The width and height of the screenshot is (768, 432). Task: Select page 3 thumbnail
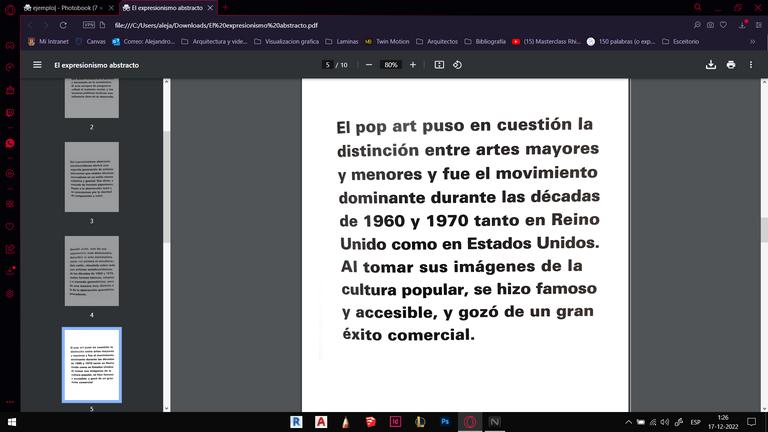point(92,177)
